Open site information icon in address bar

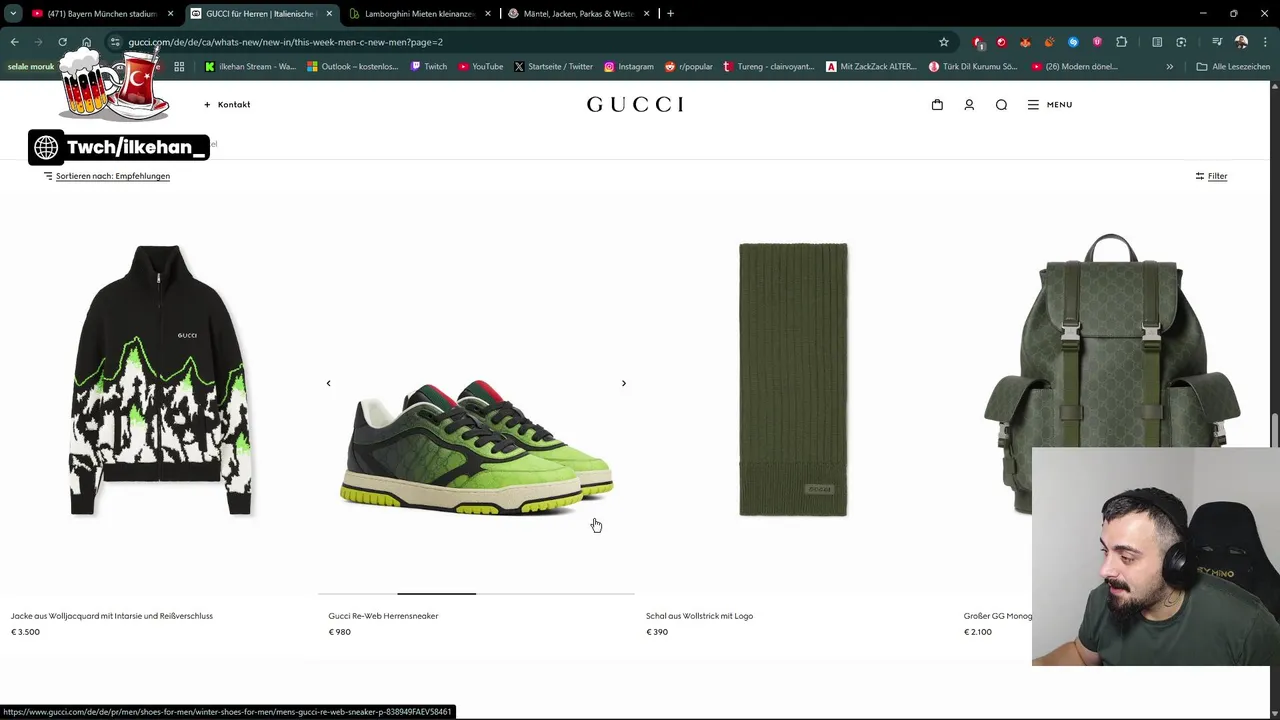point(115,42)
